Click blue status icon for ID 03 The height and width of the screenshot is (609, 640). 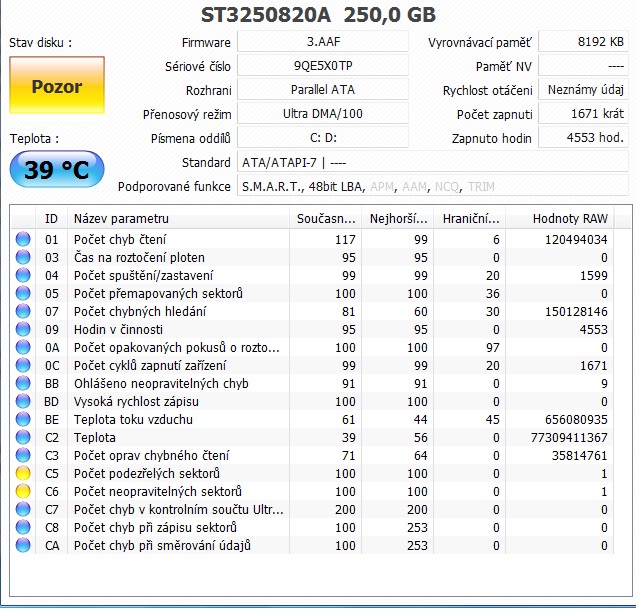[23, 257]
